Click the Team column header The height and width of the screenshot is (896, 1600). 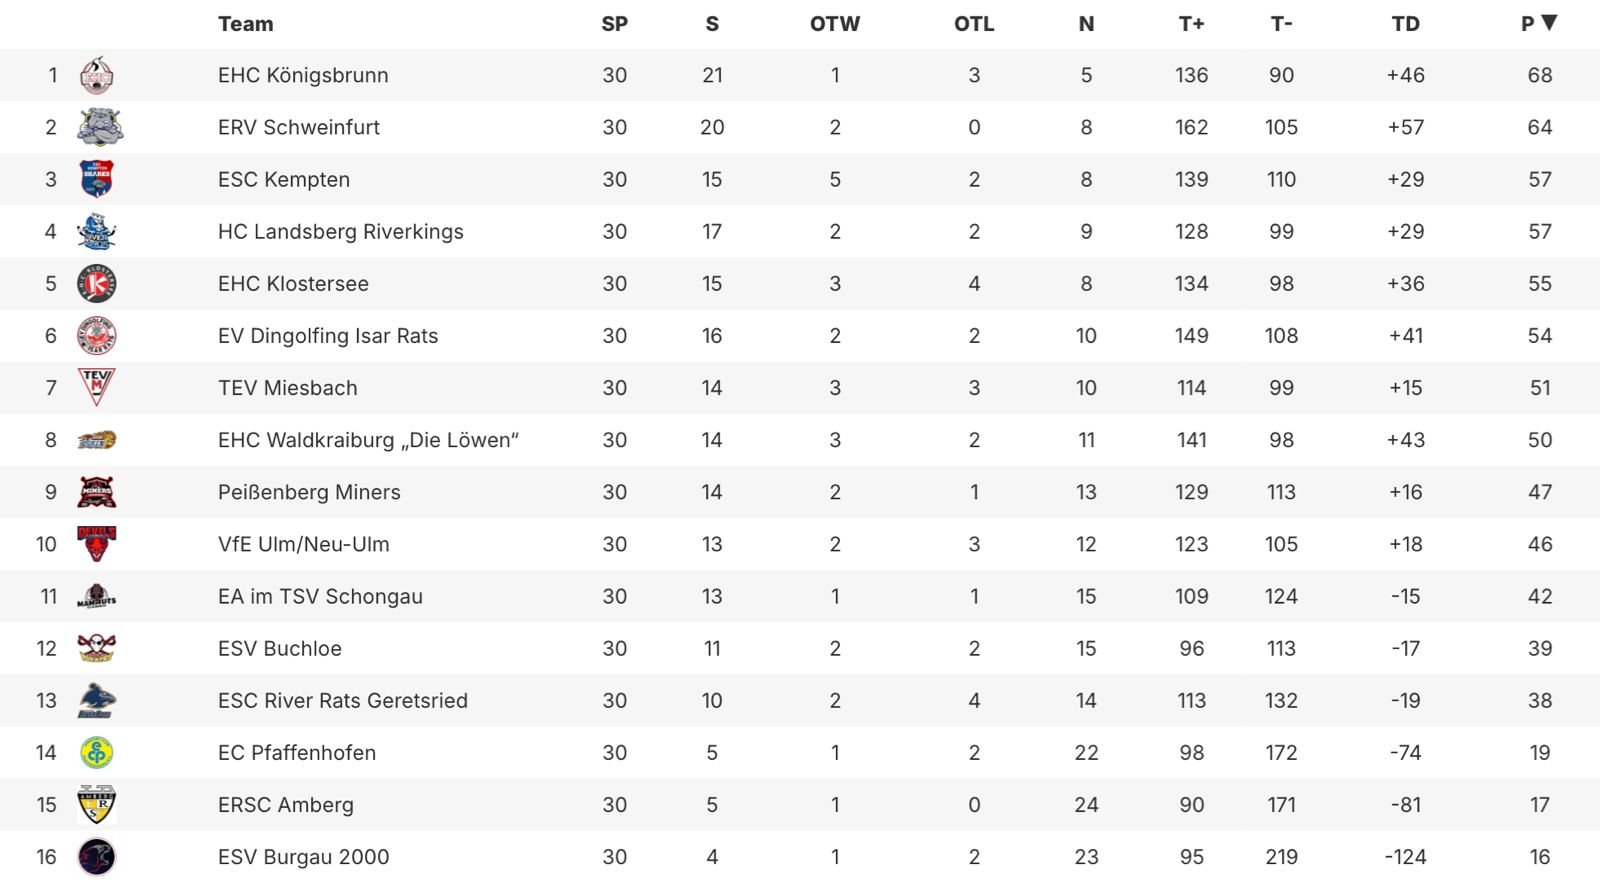245,24
